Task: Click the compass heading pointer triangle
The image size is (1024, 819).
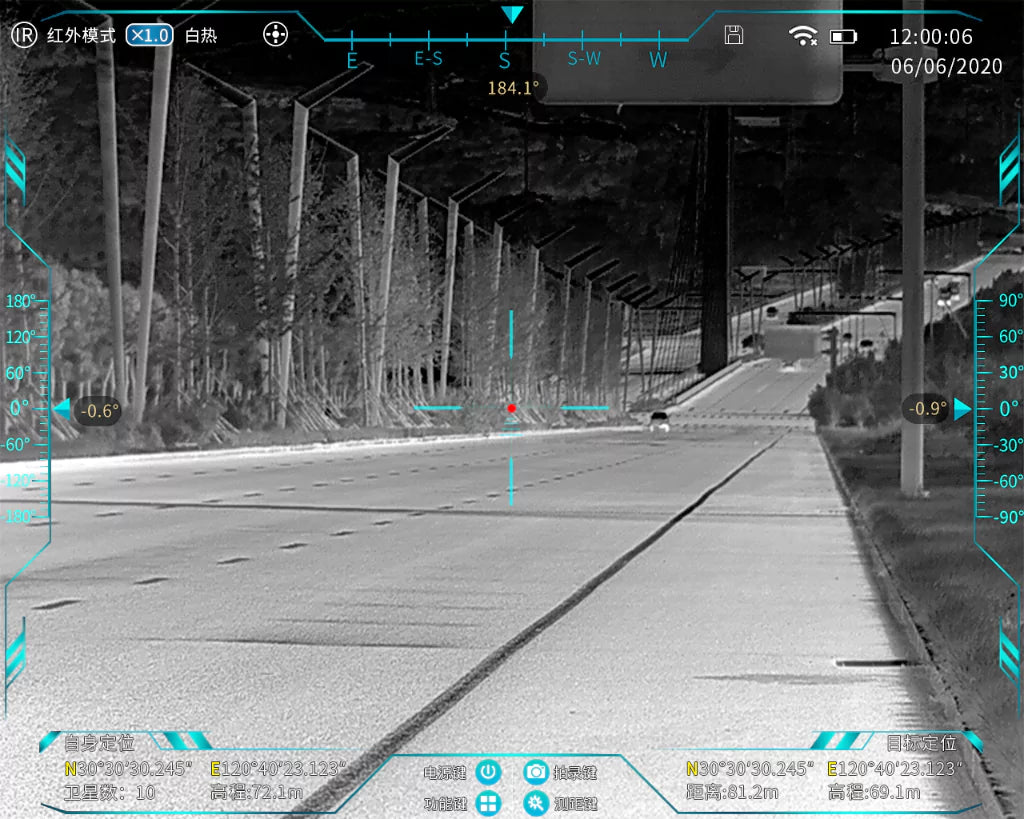Action: pos(512,14)
